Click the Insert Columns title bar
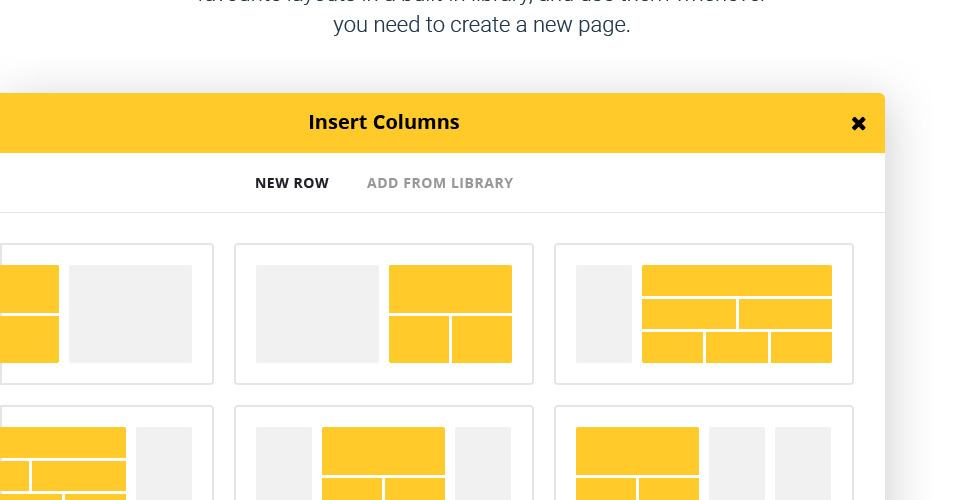 tap(384, 123)
